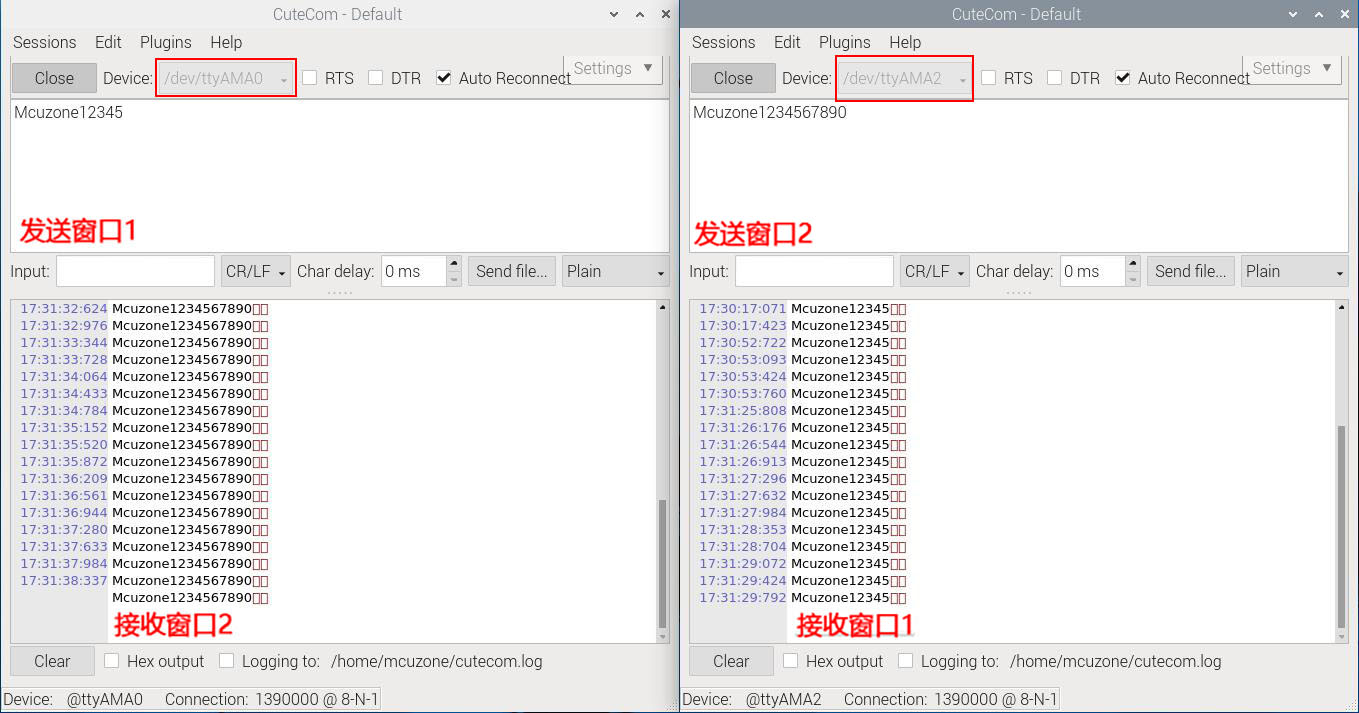
Task: Increase Char delay in left window
Action: click(454, 264)
